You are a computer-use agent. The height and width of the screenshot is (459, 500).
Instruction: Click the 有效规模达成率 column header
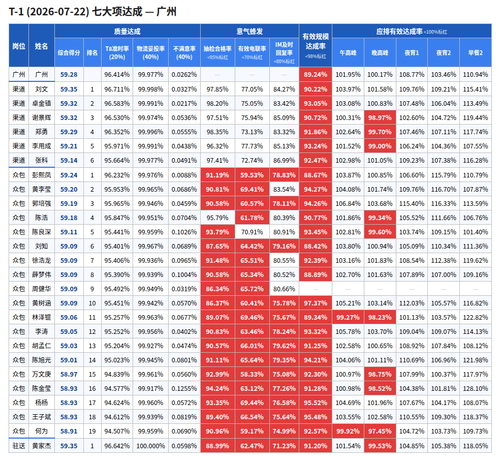pos(315,46)
